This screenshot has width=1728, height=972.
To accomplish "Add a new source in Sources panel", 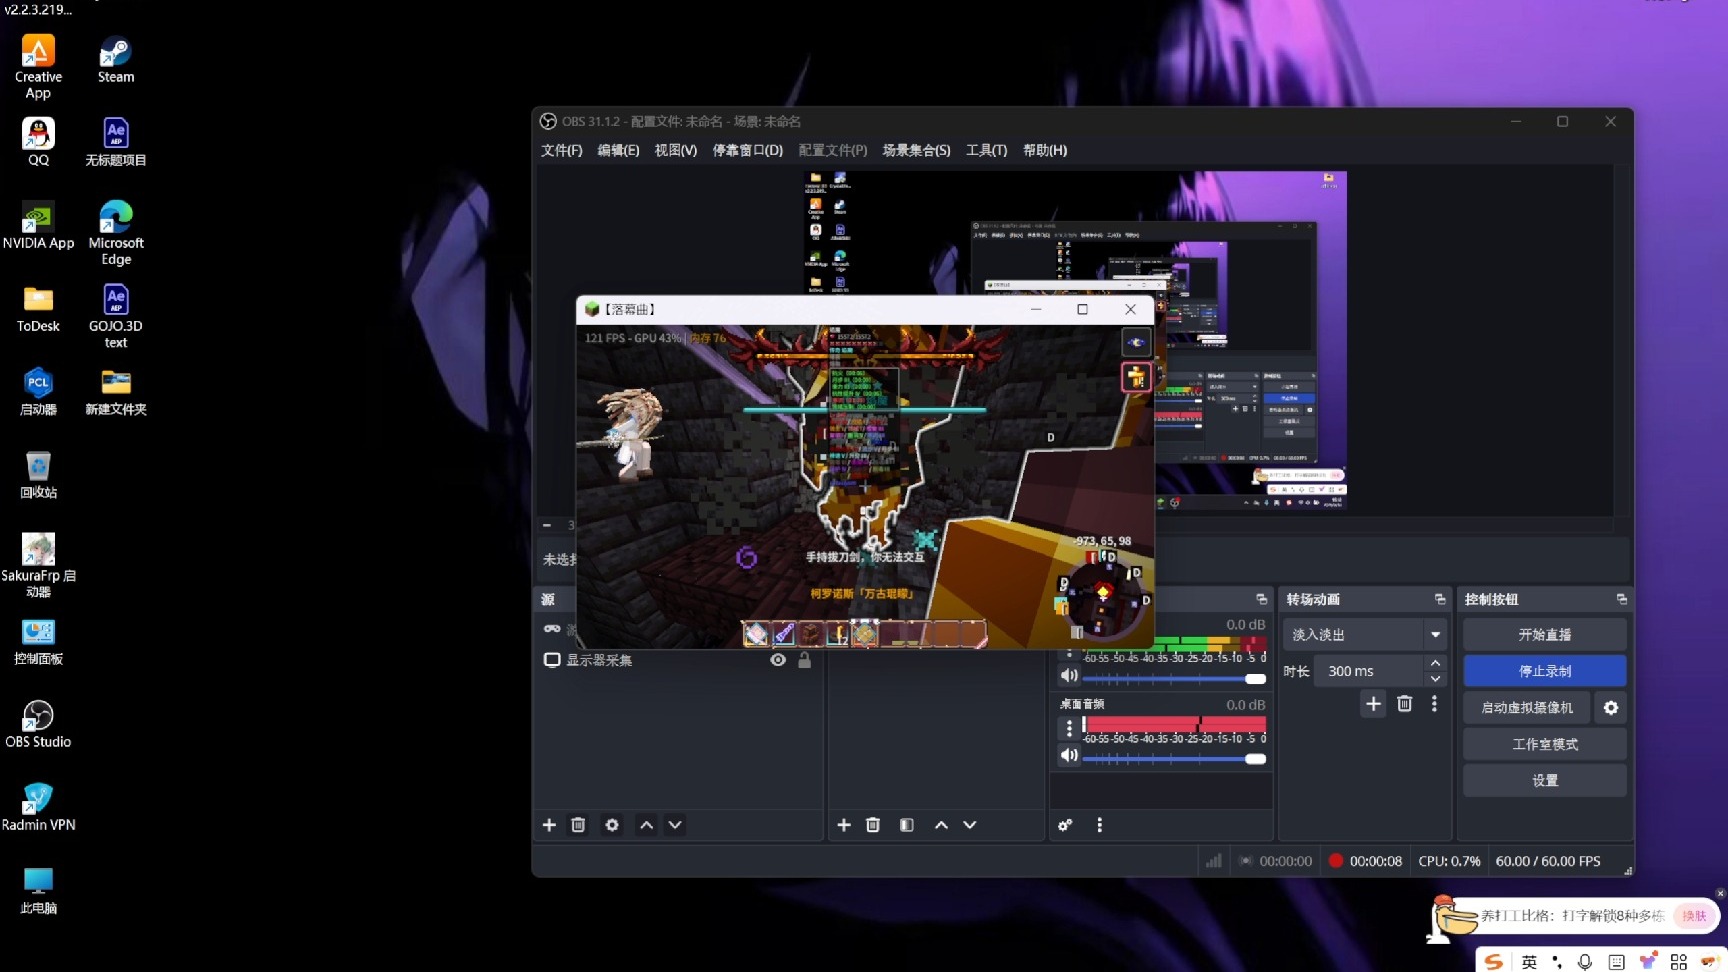I will pos(549,825).
